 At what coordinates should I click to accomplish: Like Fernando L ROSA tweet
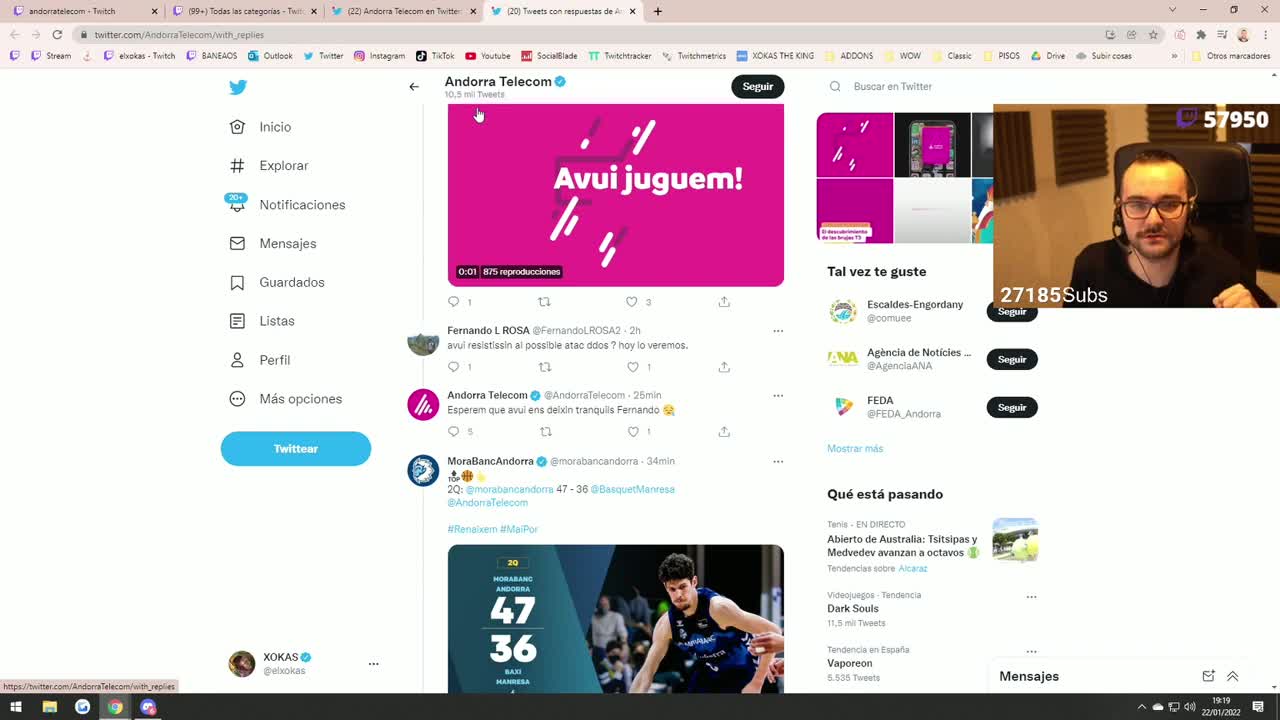(632, 367)
